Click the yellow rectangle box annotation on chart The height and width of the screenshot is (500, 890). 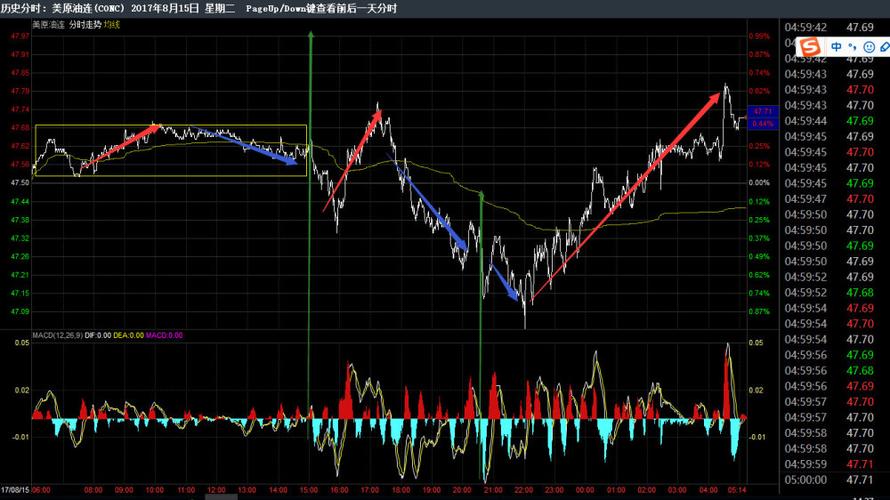(x=170, y=126)
